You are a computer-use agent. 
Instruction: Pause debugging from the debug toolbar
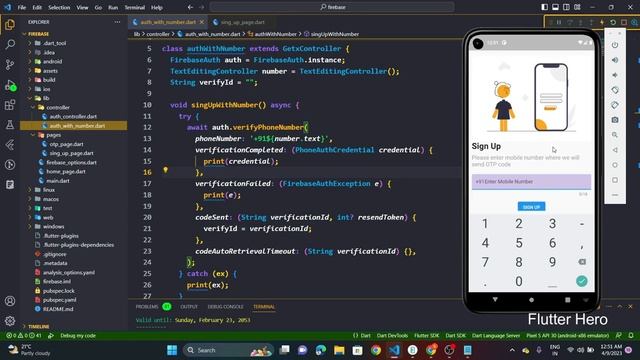click(x=559, y=22)
